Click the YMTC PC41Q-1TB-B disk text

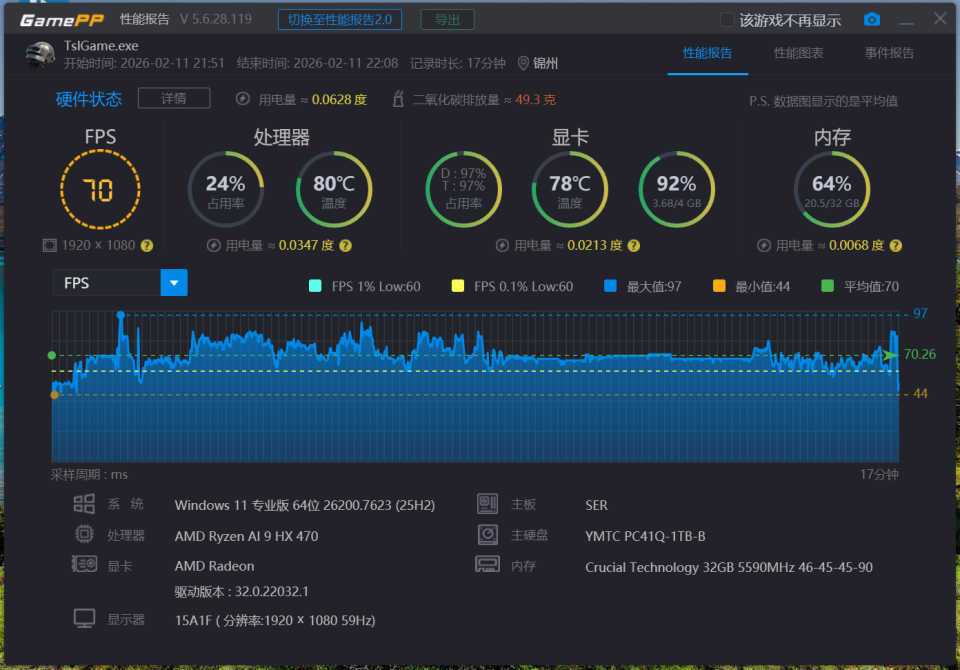(645, 536)
